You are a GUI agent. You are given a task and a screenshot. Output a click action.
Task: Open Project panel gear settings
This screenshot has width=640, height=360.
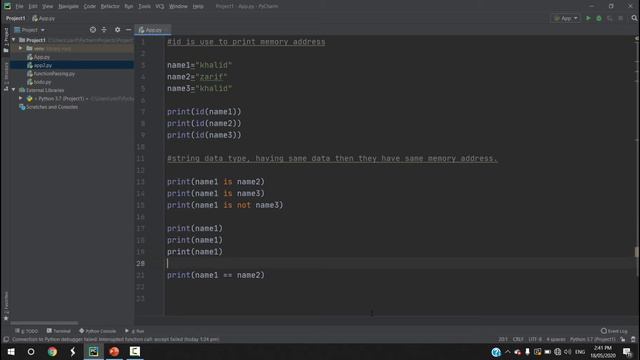pyautogui.click(x=118, y=30)
